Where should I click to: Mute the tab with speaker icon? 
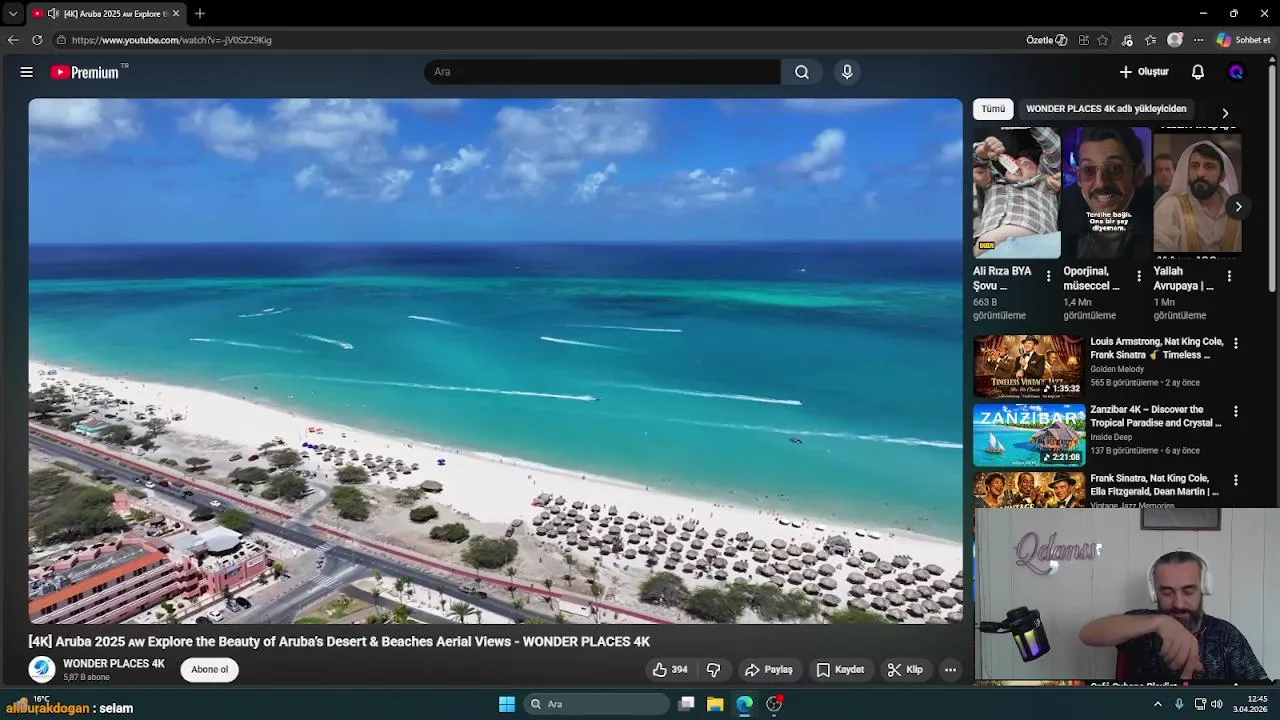pyautogui.click(x=52, y=13)
